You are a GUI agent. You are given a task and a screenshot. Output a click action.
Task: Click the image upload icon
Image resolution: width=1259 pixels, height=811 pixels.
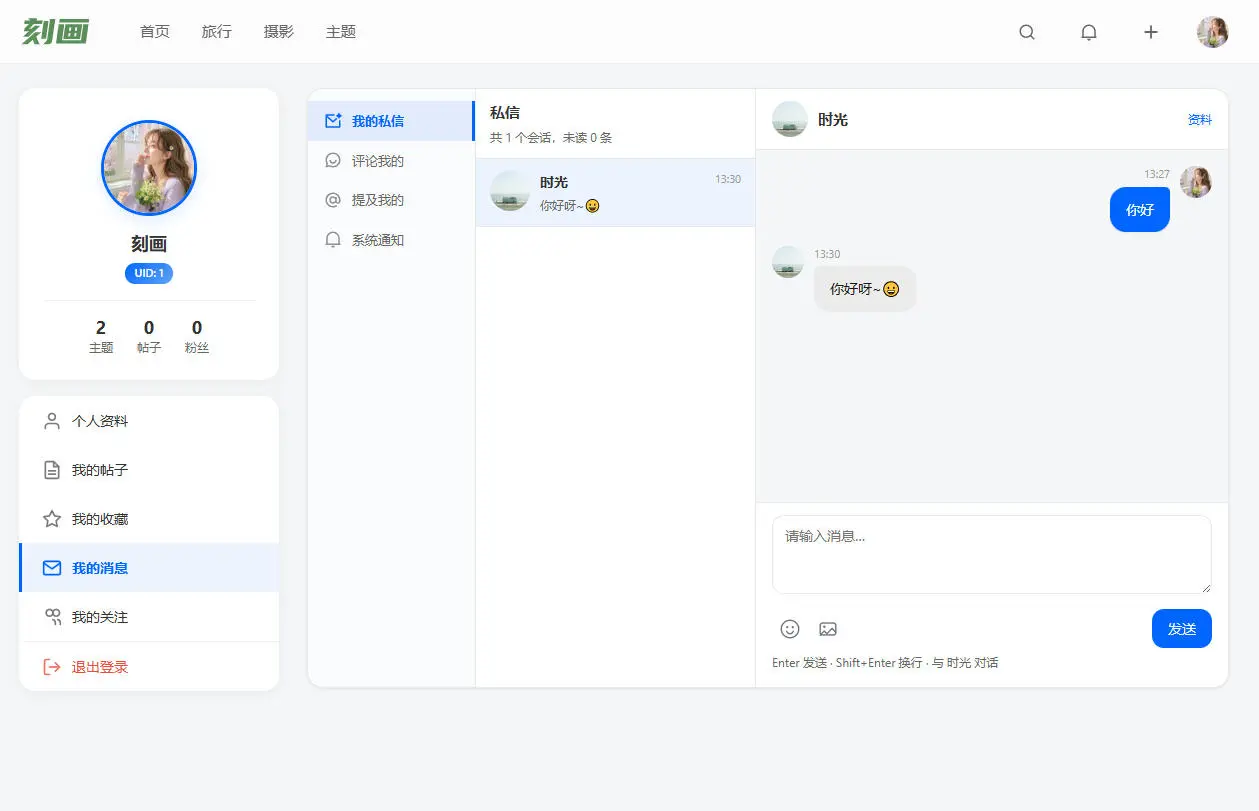pyautogui.click(x=828, y=629)
